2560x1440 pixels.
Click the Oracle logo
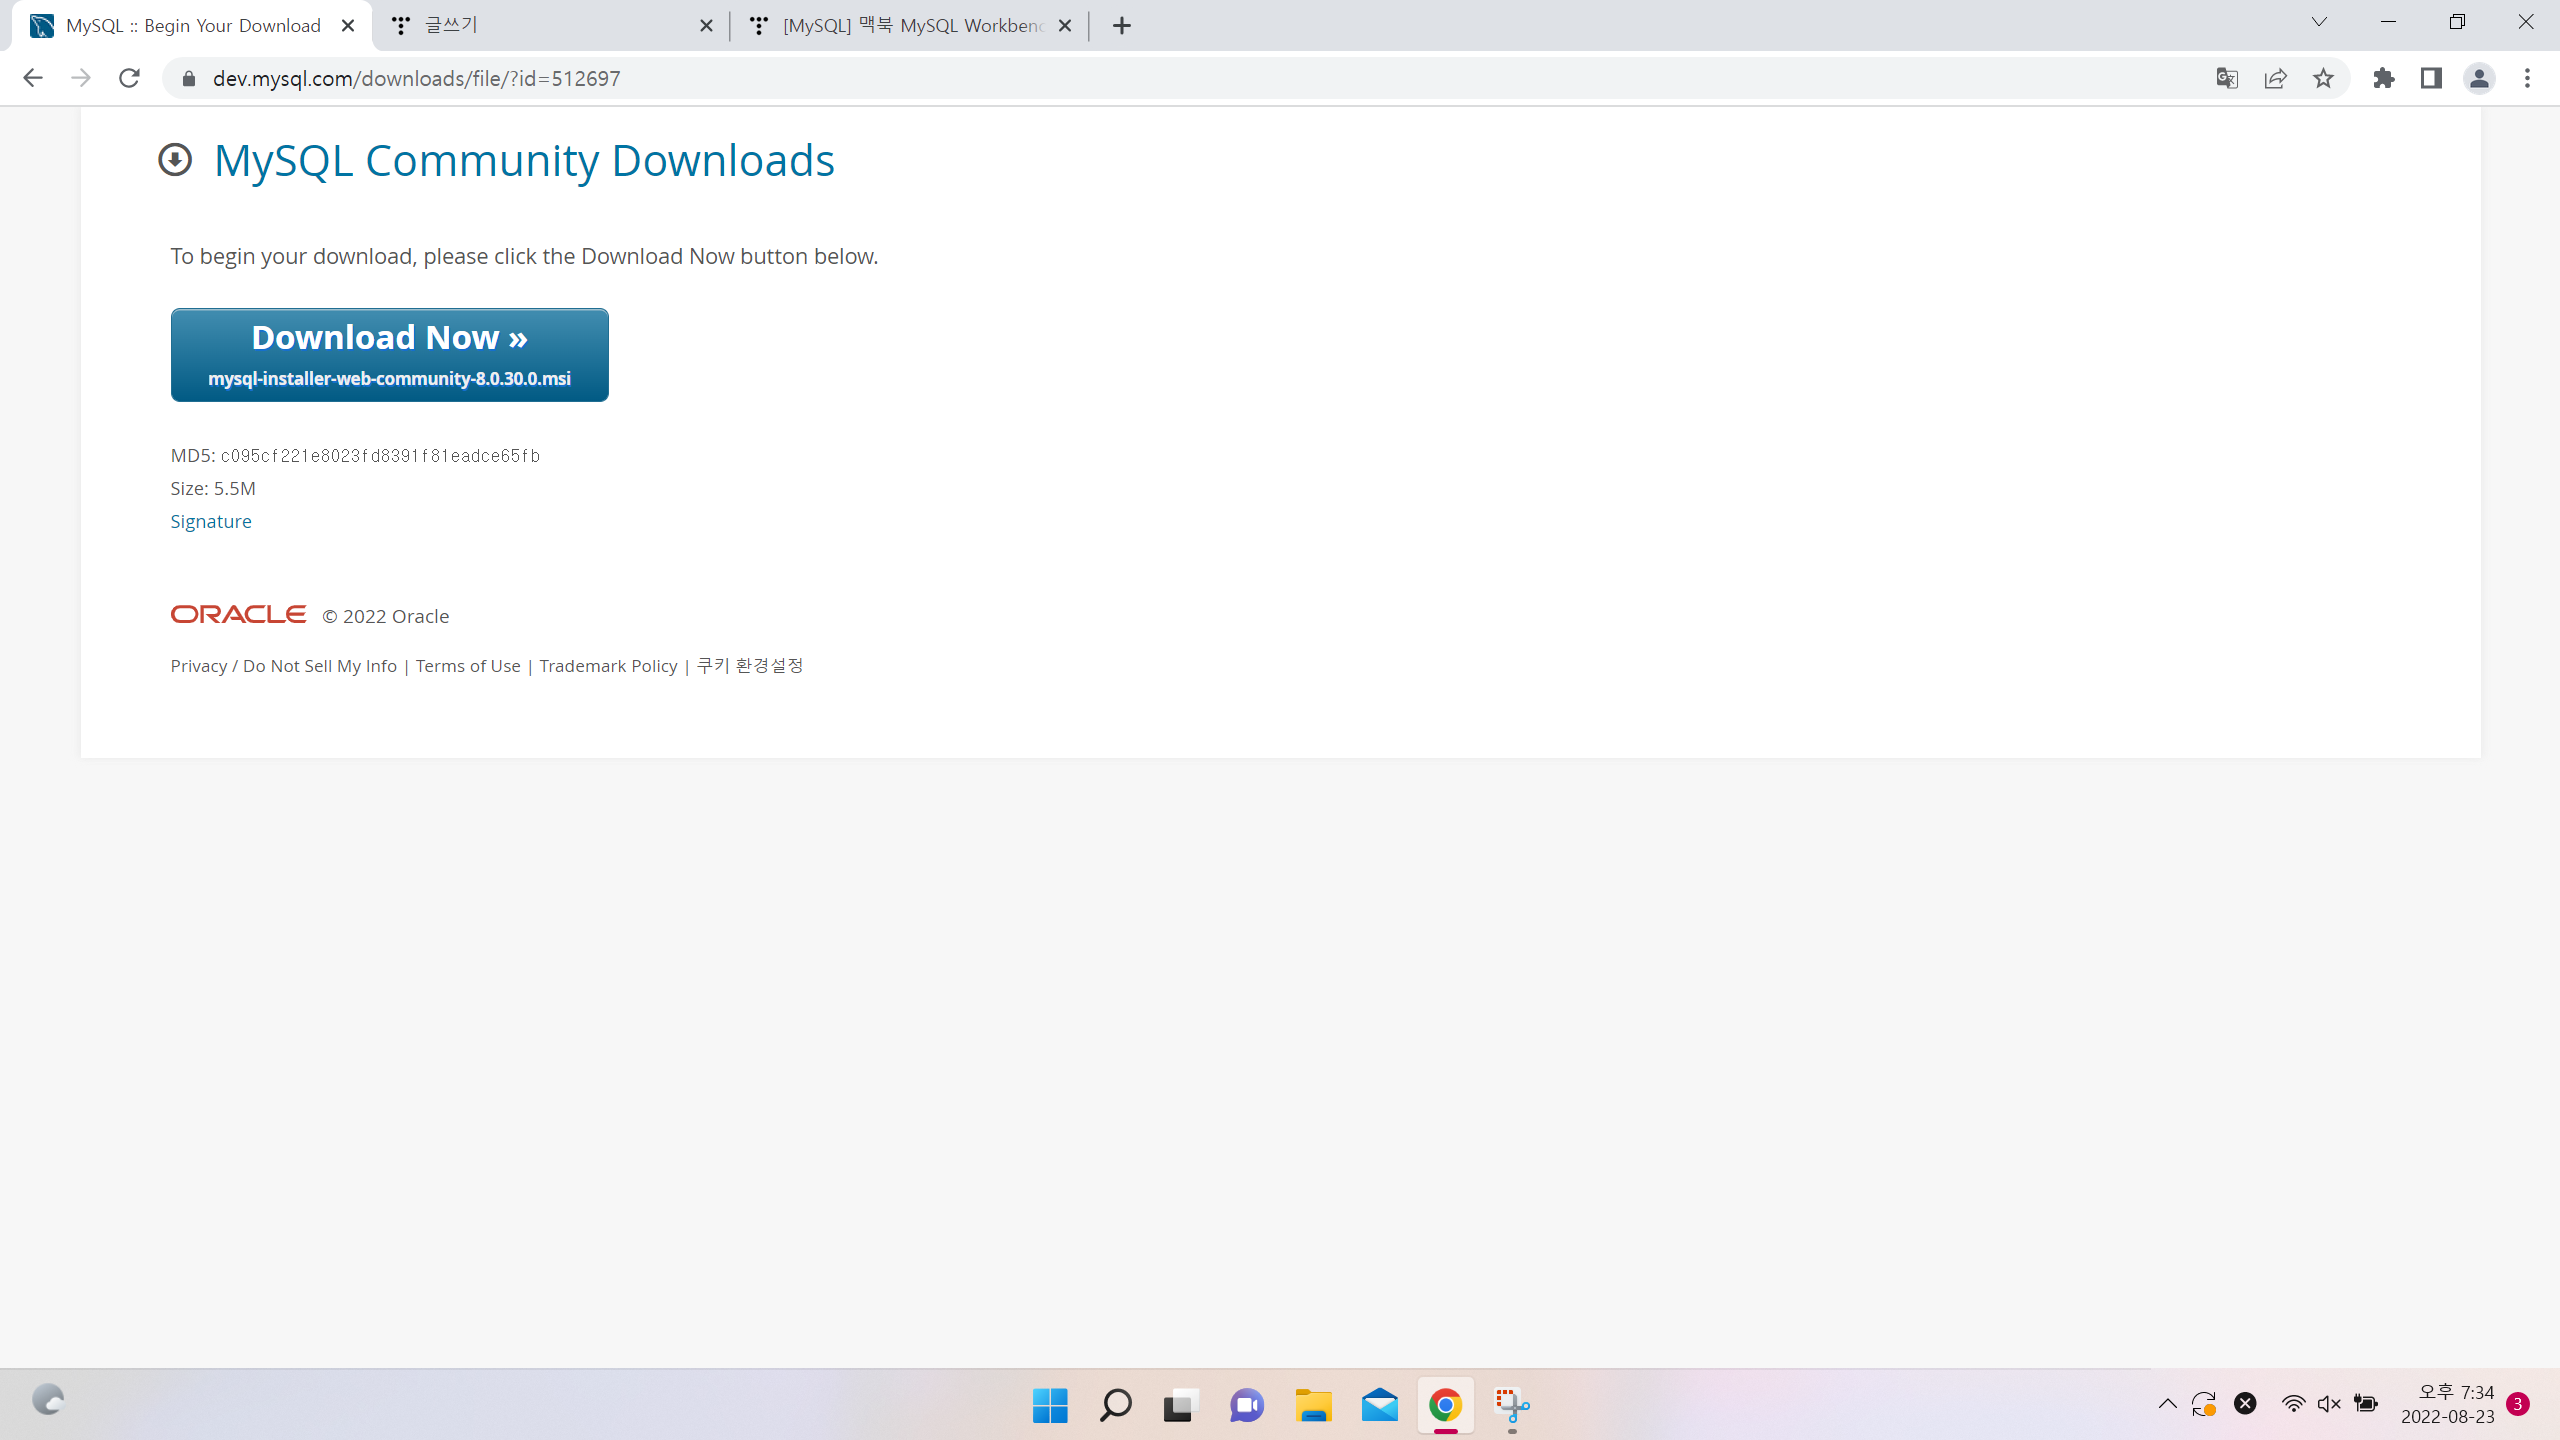[238, 614]
